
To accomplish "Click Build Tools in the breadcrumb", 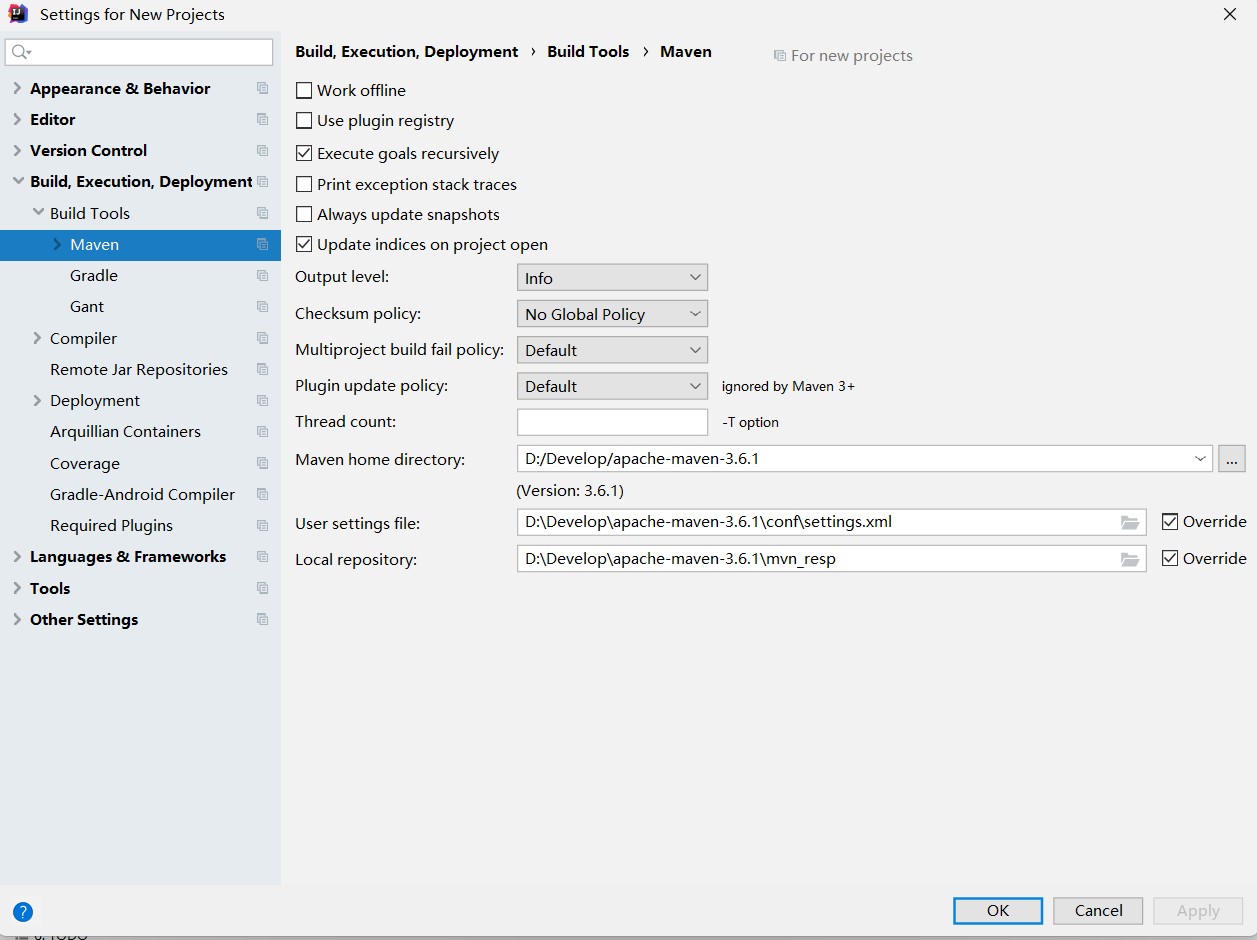I will pyautogui.click(x=588, y=51).
